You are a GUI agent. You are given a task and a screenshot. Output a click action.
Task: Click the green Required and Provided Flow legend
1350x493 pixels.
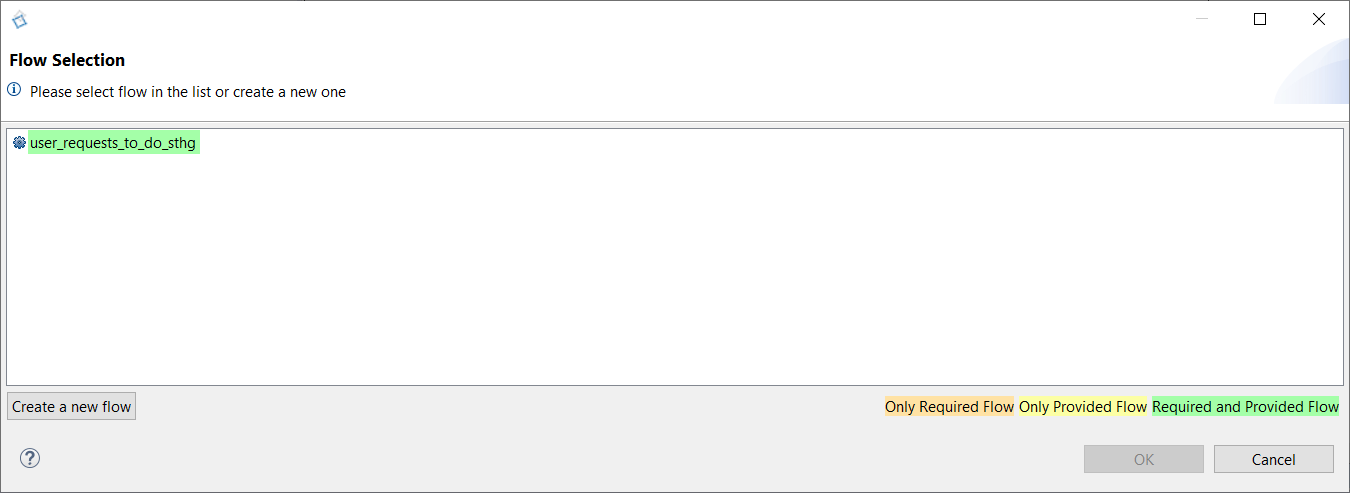(x=1245, y=407)
